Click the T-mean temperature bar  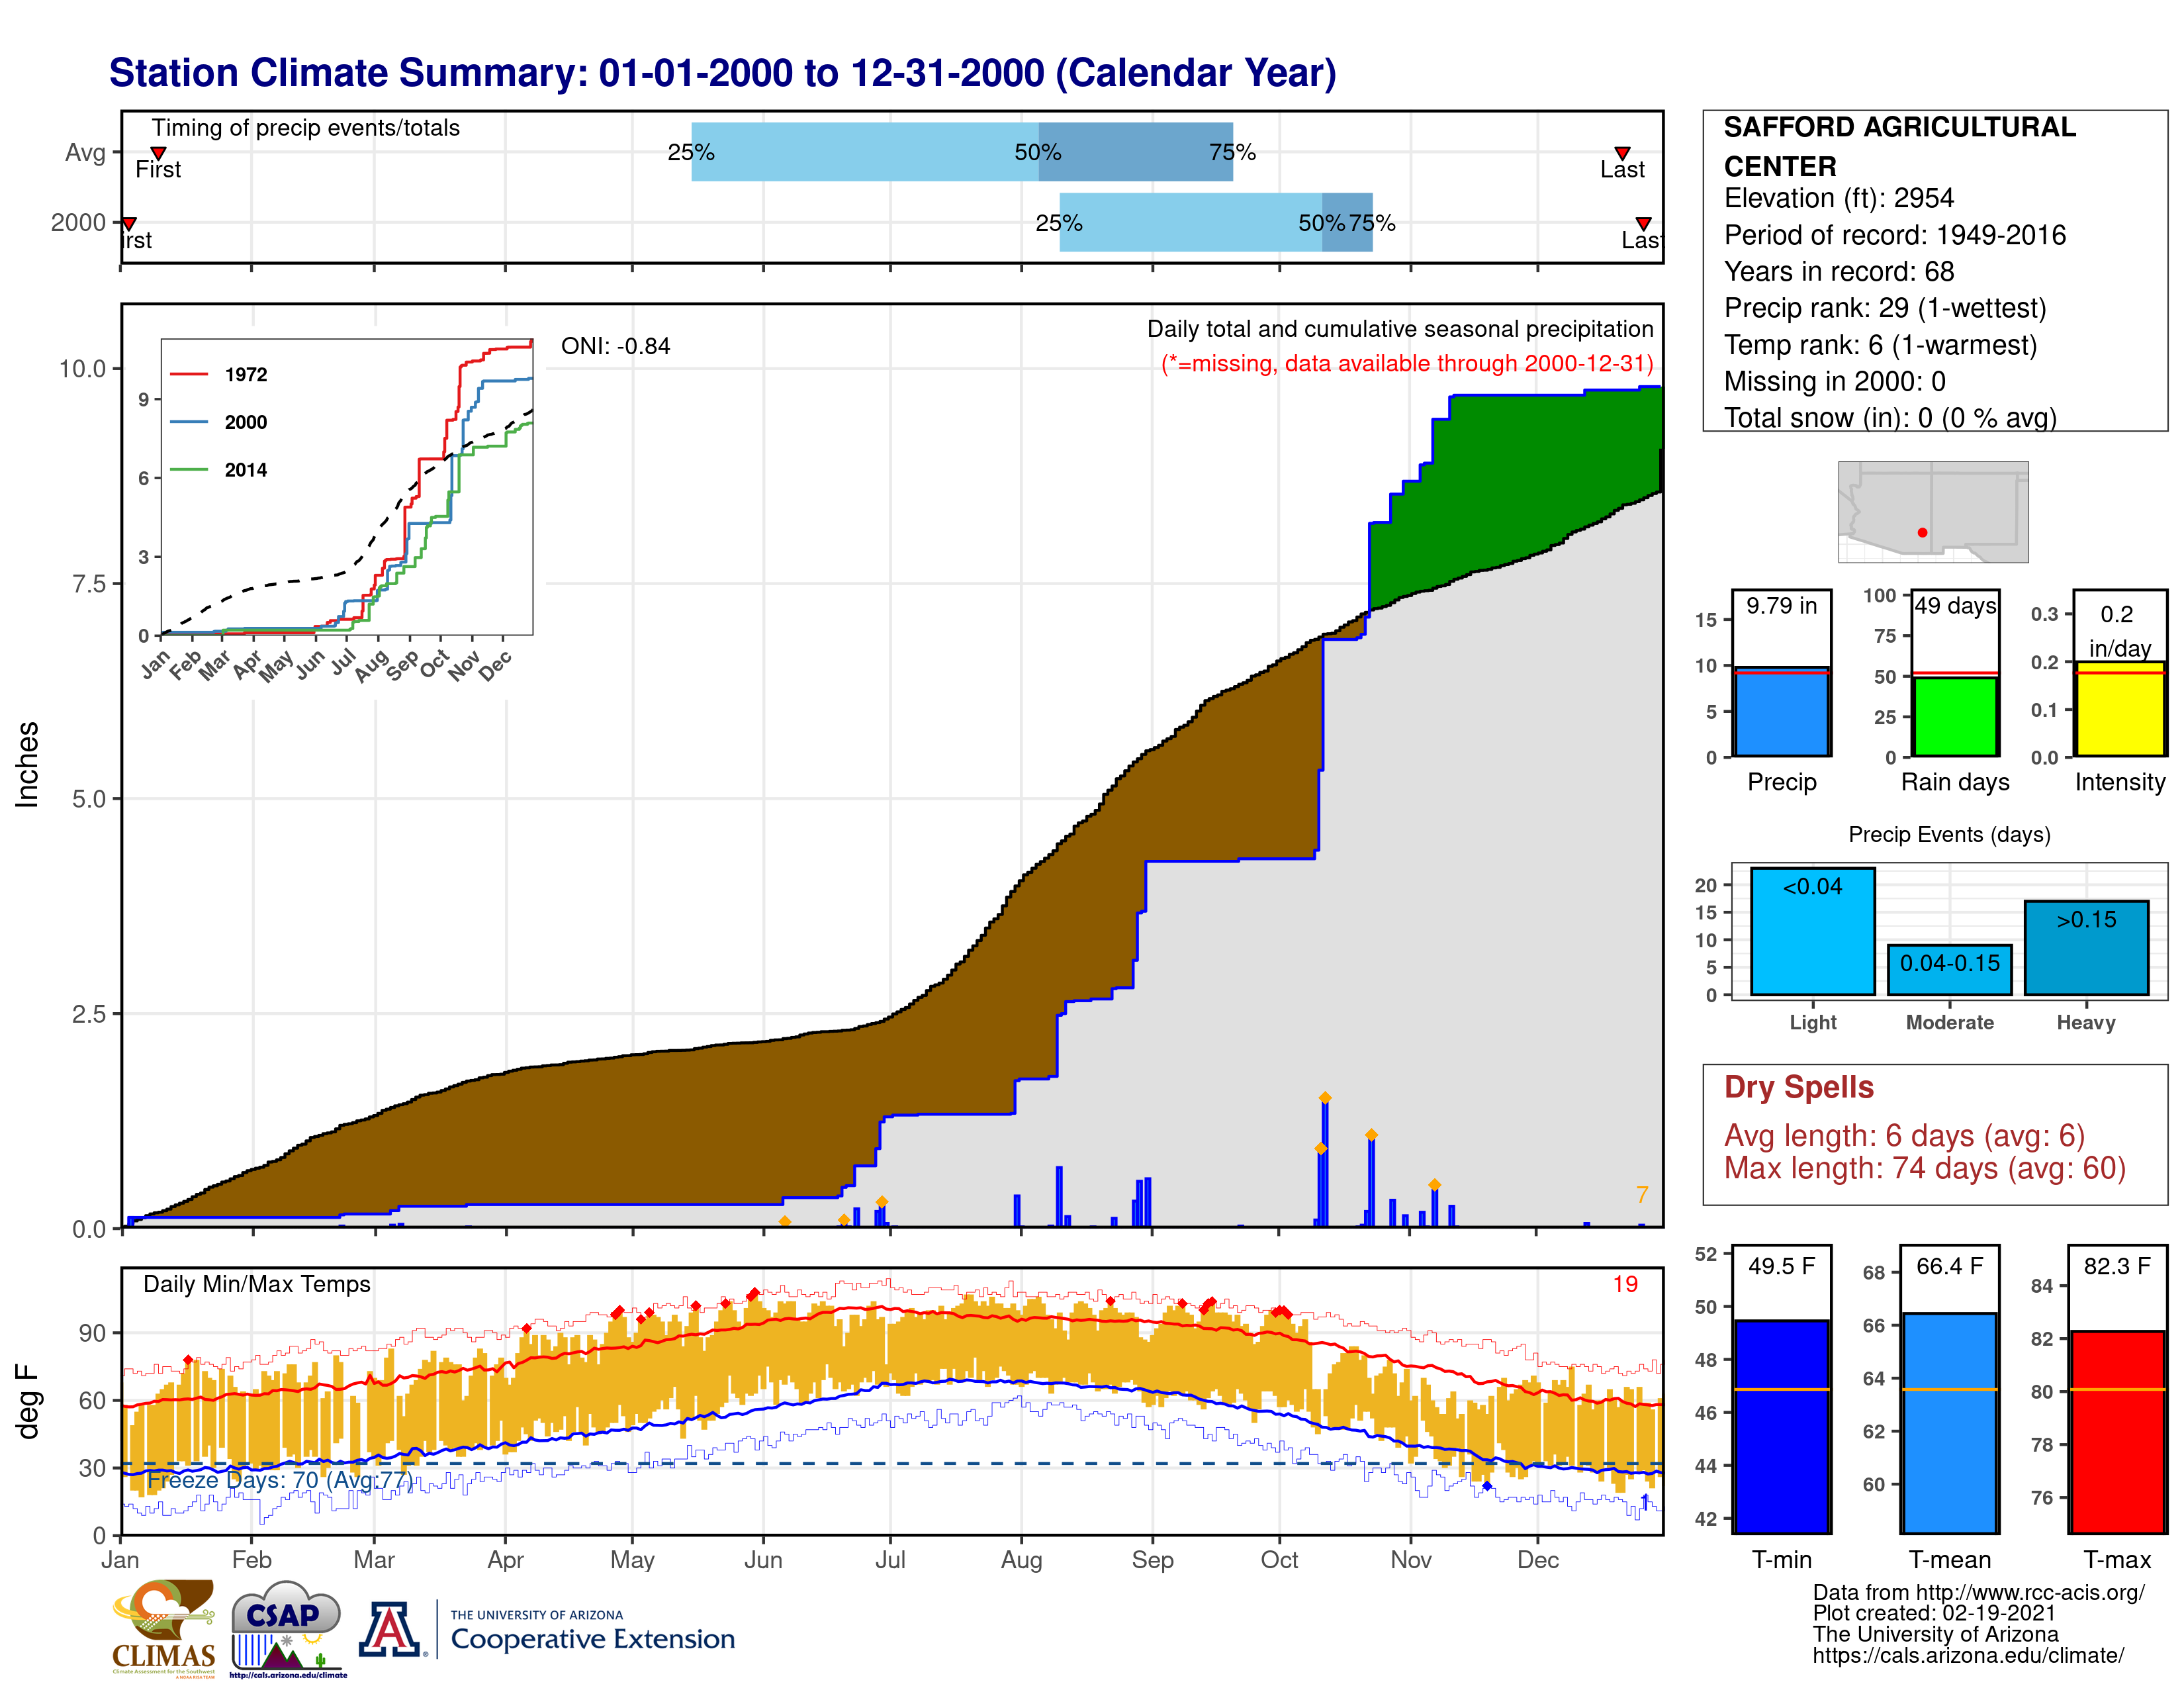[1949, 1423]
